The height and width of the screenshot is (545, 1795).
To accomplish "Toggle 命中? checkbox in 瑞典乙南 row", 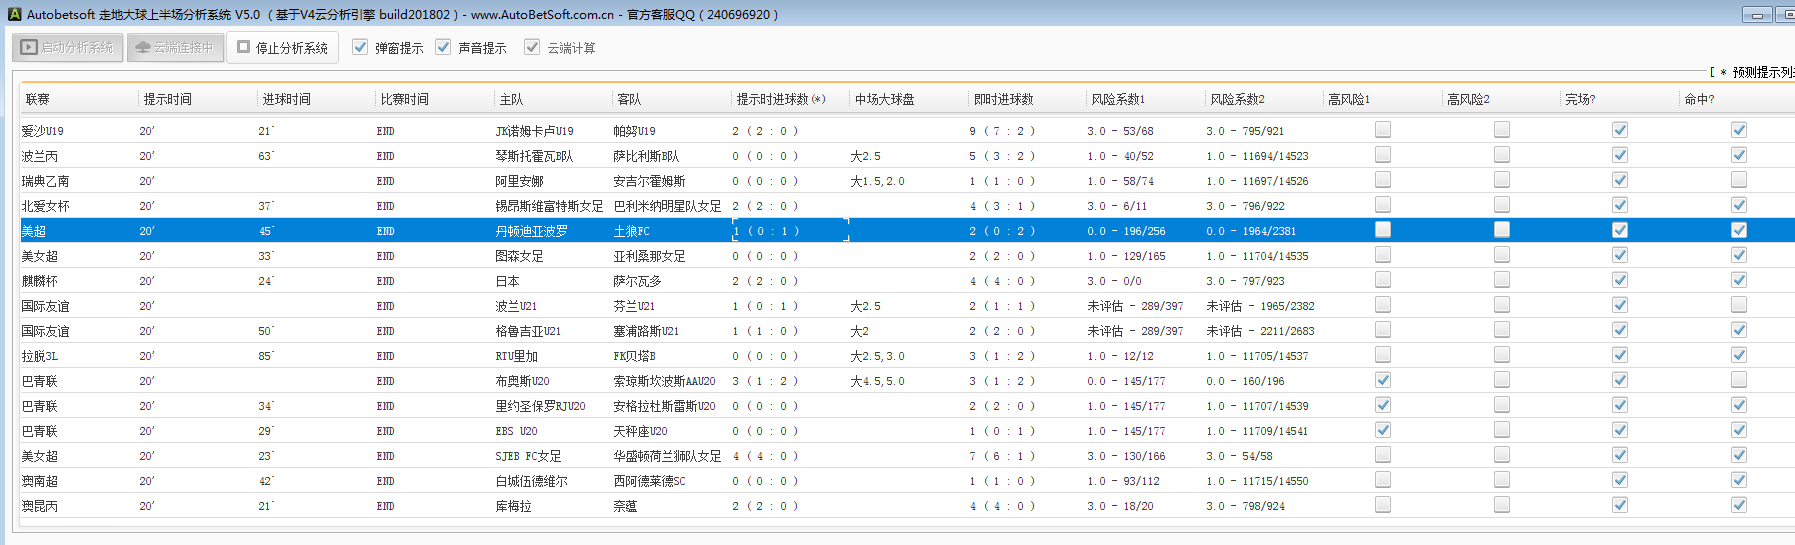I will click(x=1738, y=180).
